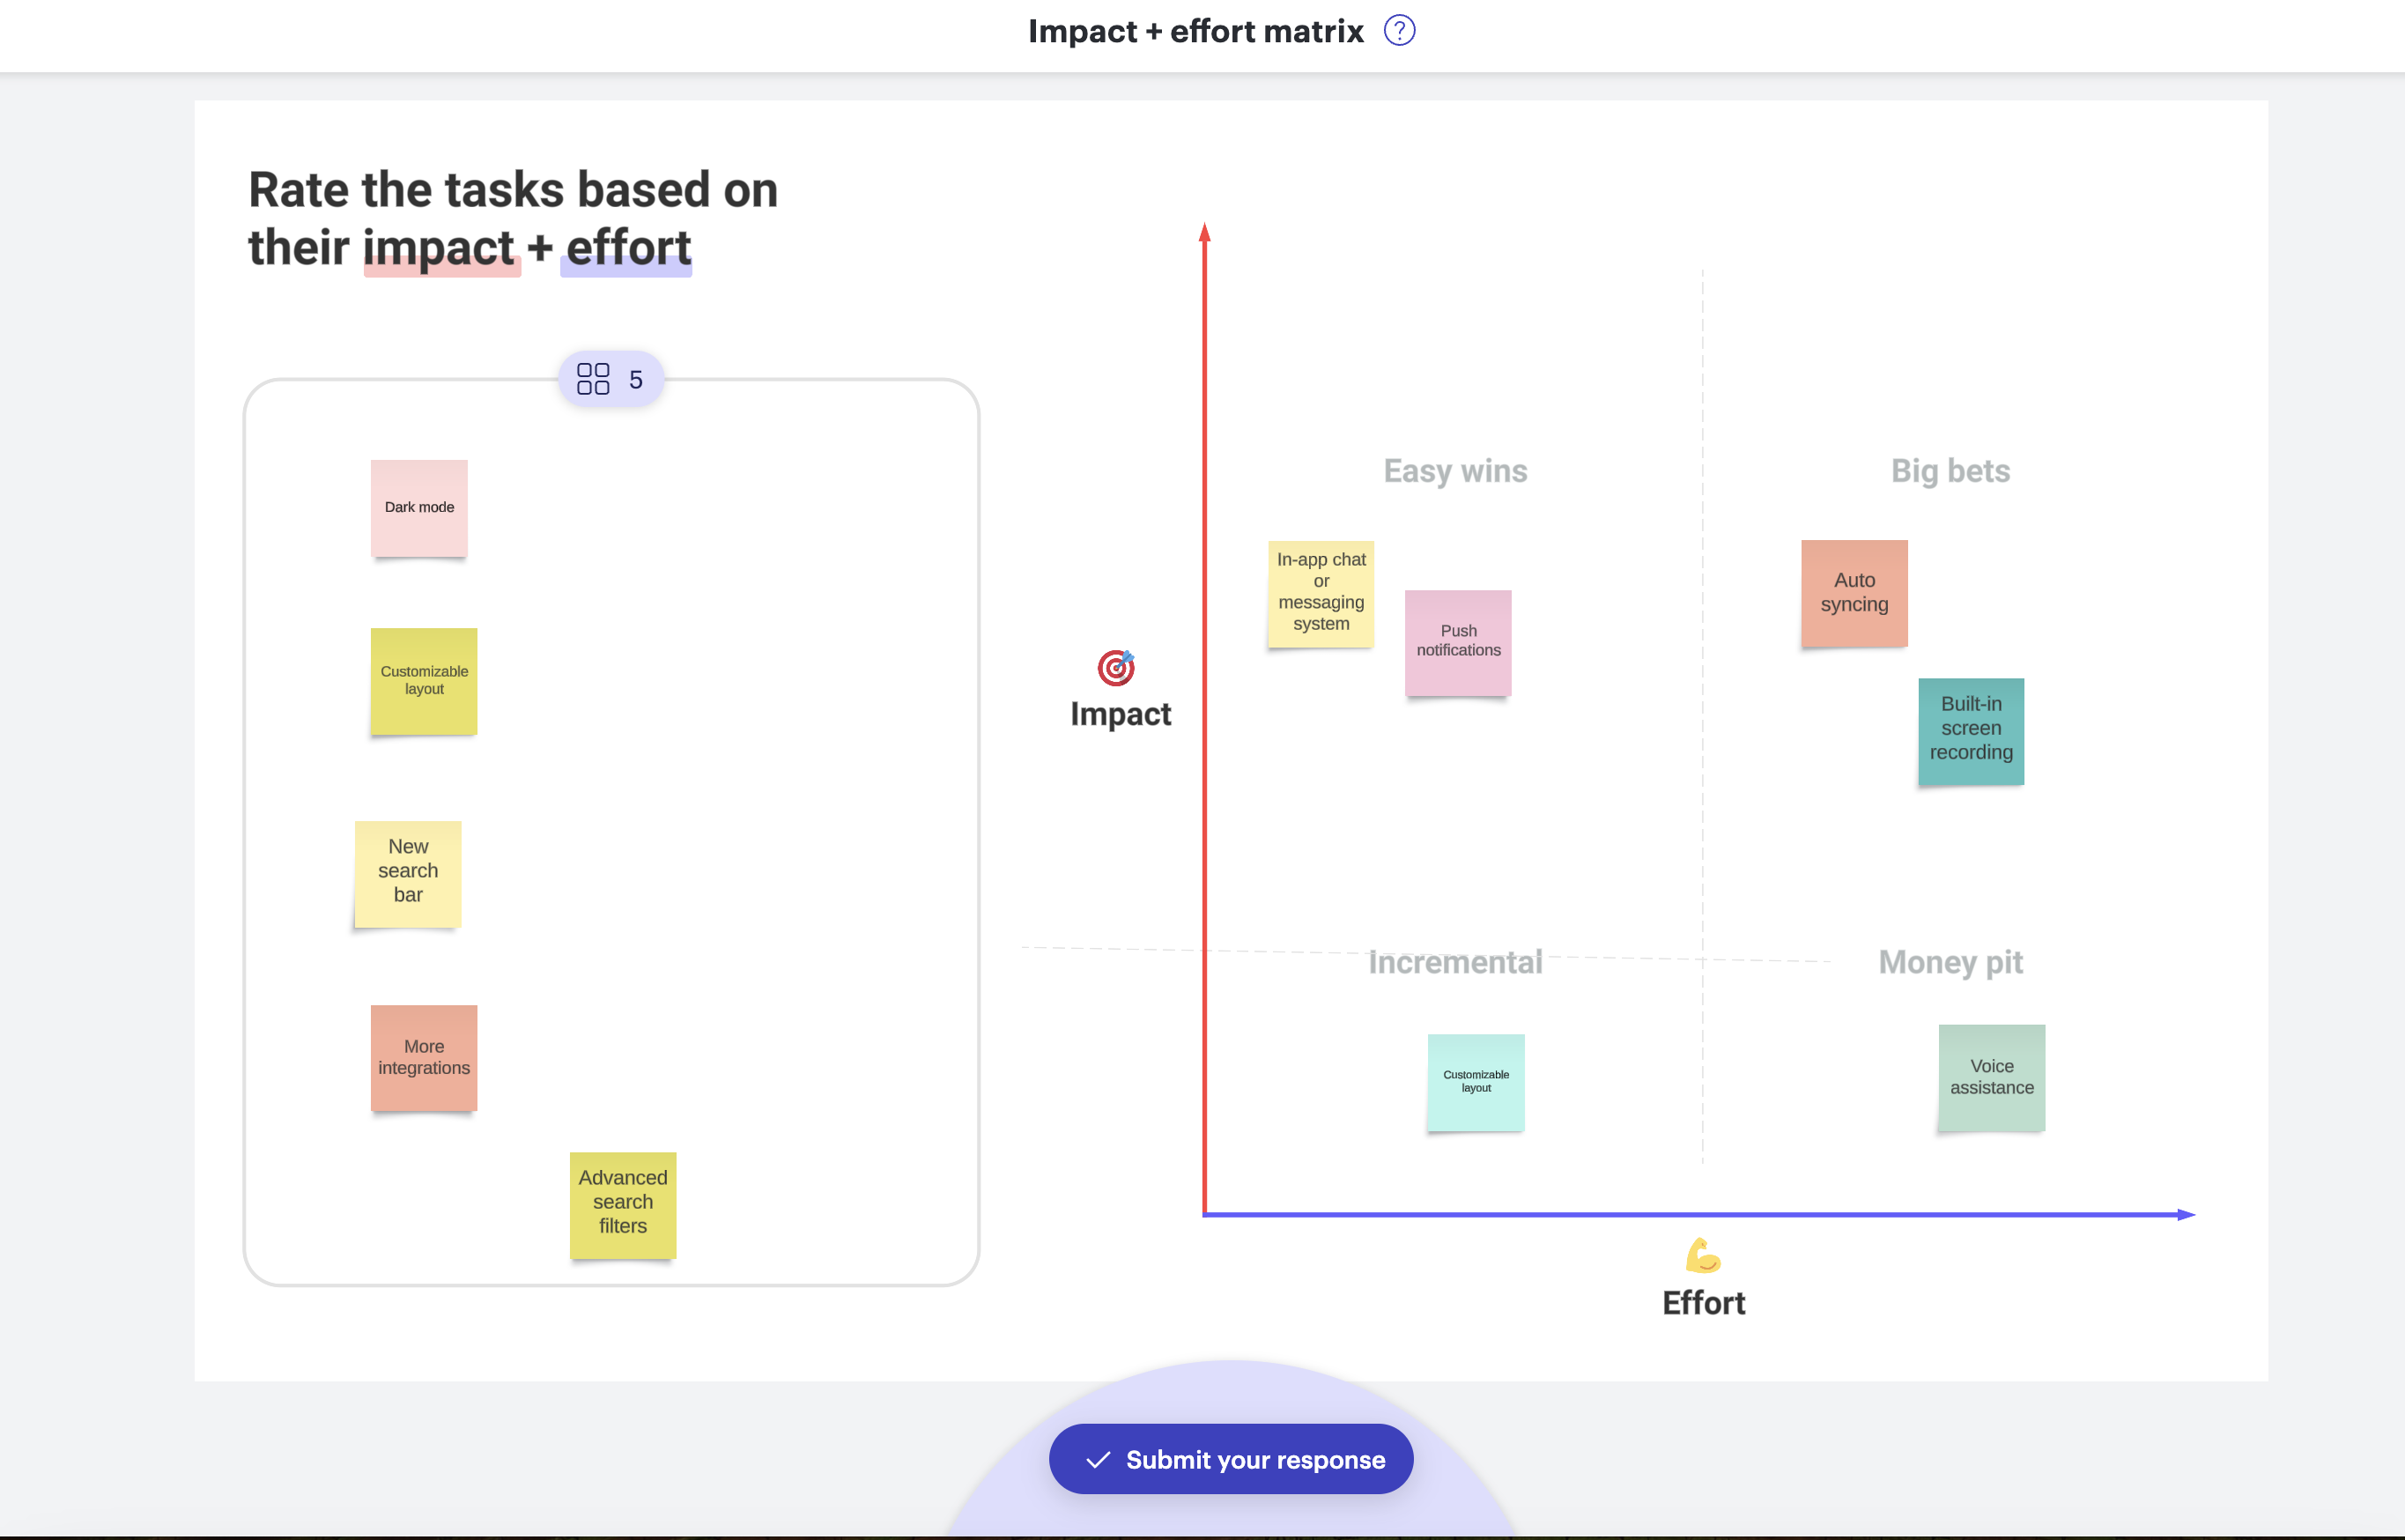Submit your response
This screenshot has width=2405, height=1540.
[1230, 1459]
